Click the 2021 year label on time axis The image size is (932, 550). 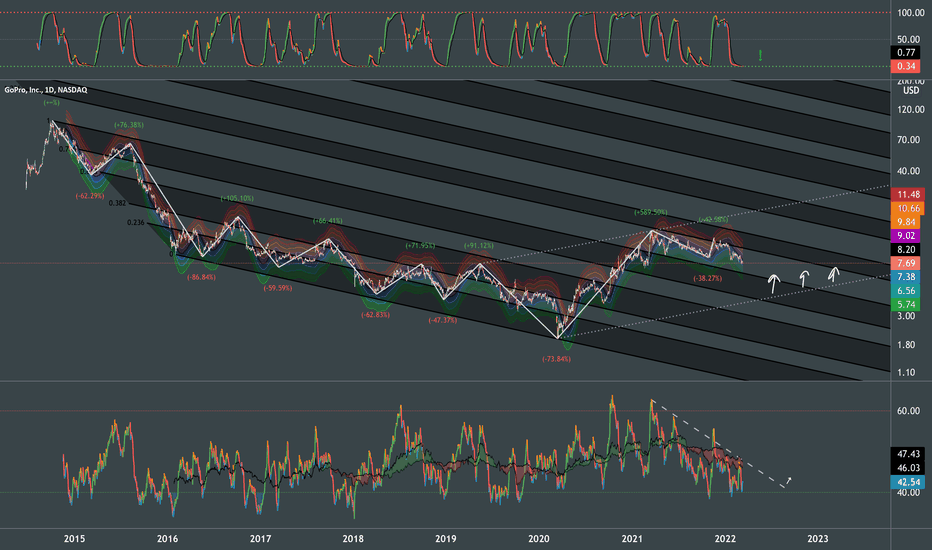[632, 539]
